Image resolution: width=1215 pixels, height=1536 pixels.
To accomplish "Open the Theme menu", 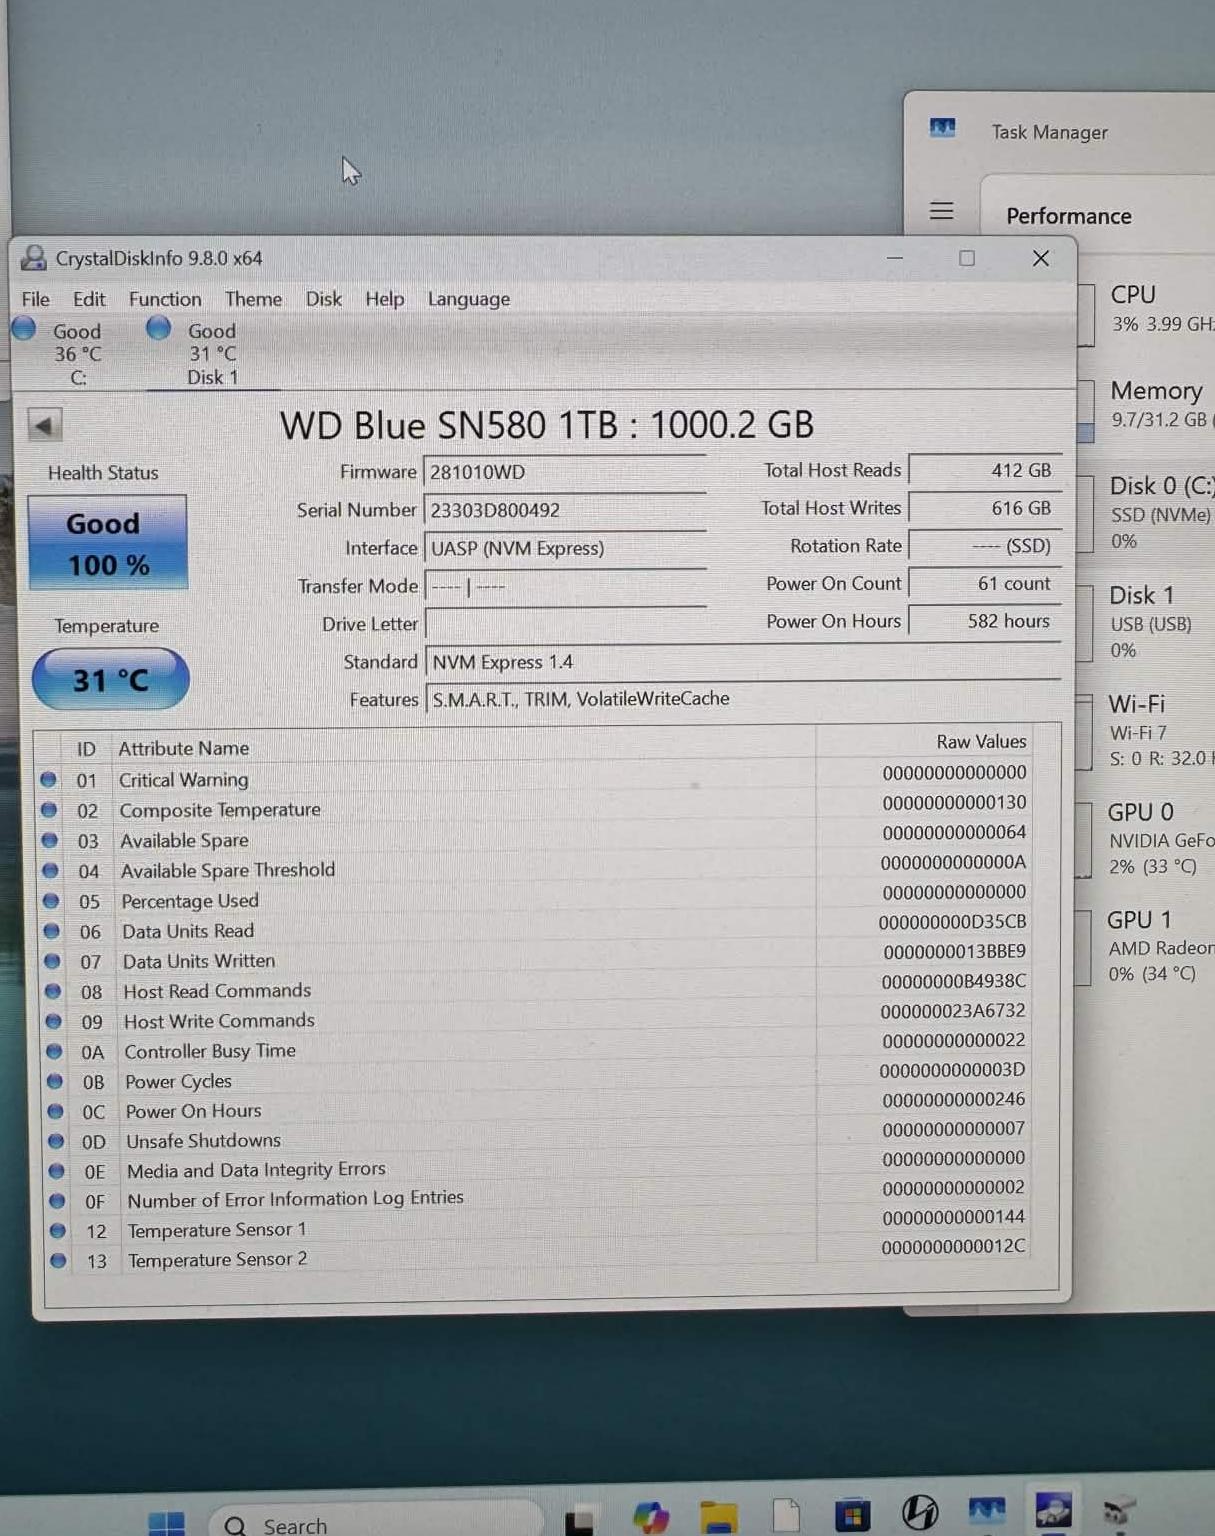I will tap(253, 299).
